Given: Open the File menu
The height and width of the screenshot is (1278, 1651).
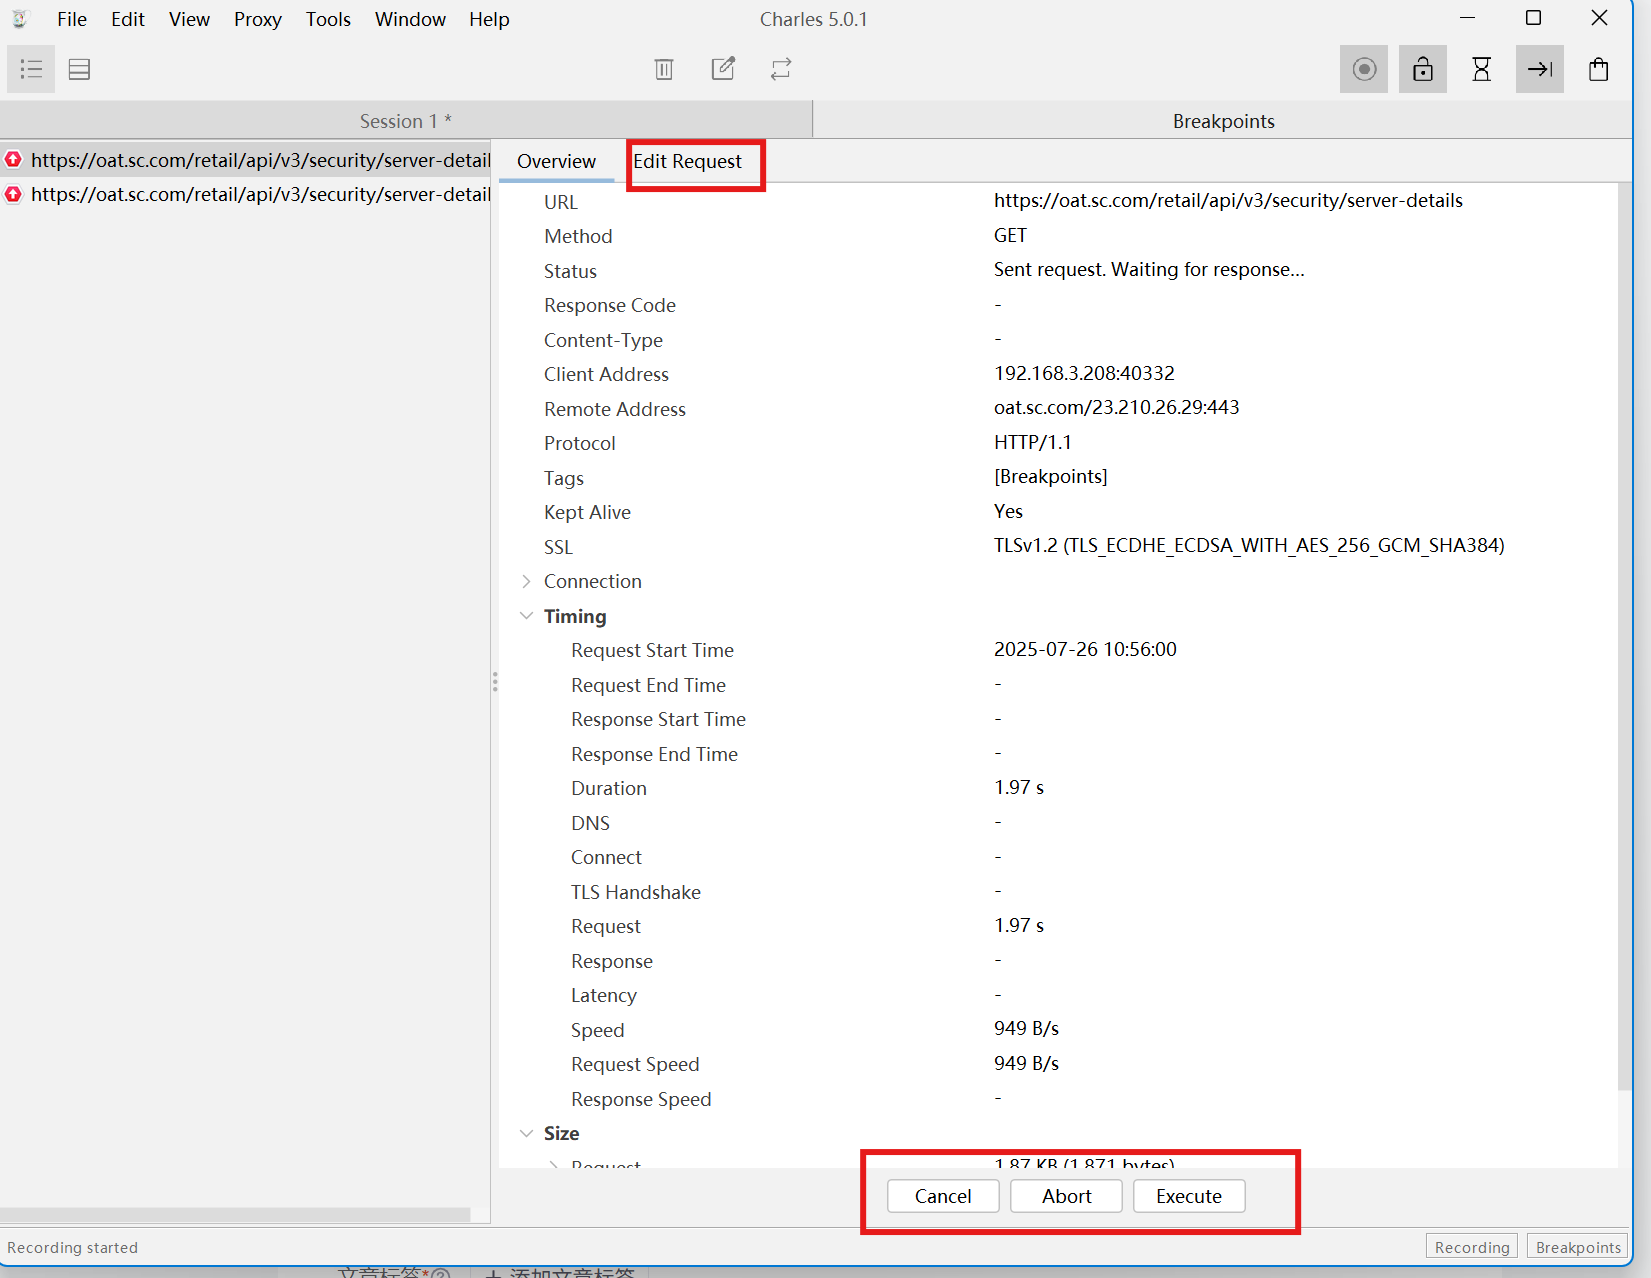Looking at the screenshot, I should (x=72, y=19).
